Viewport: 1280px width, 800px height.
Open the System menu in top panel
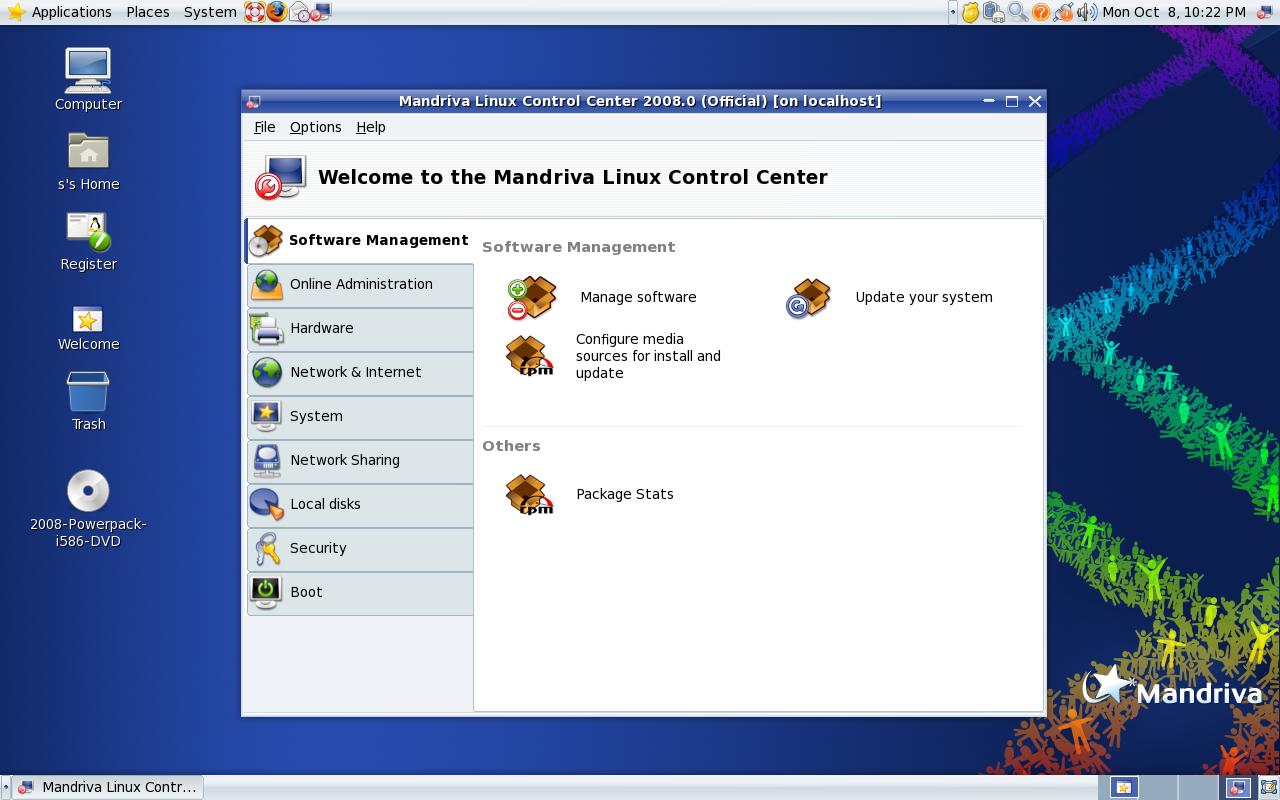click(x=210, y=12)
